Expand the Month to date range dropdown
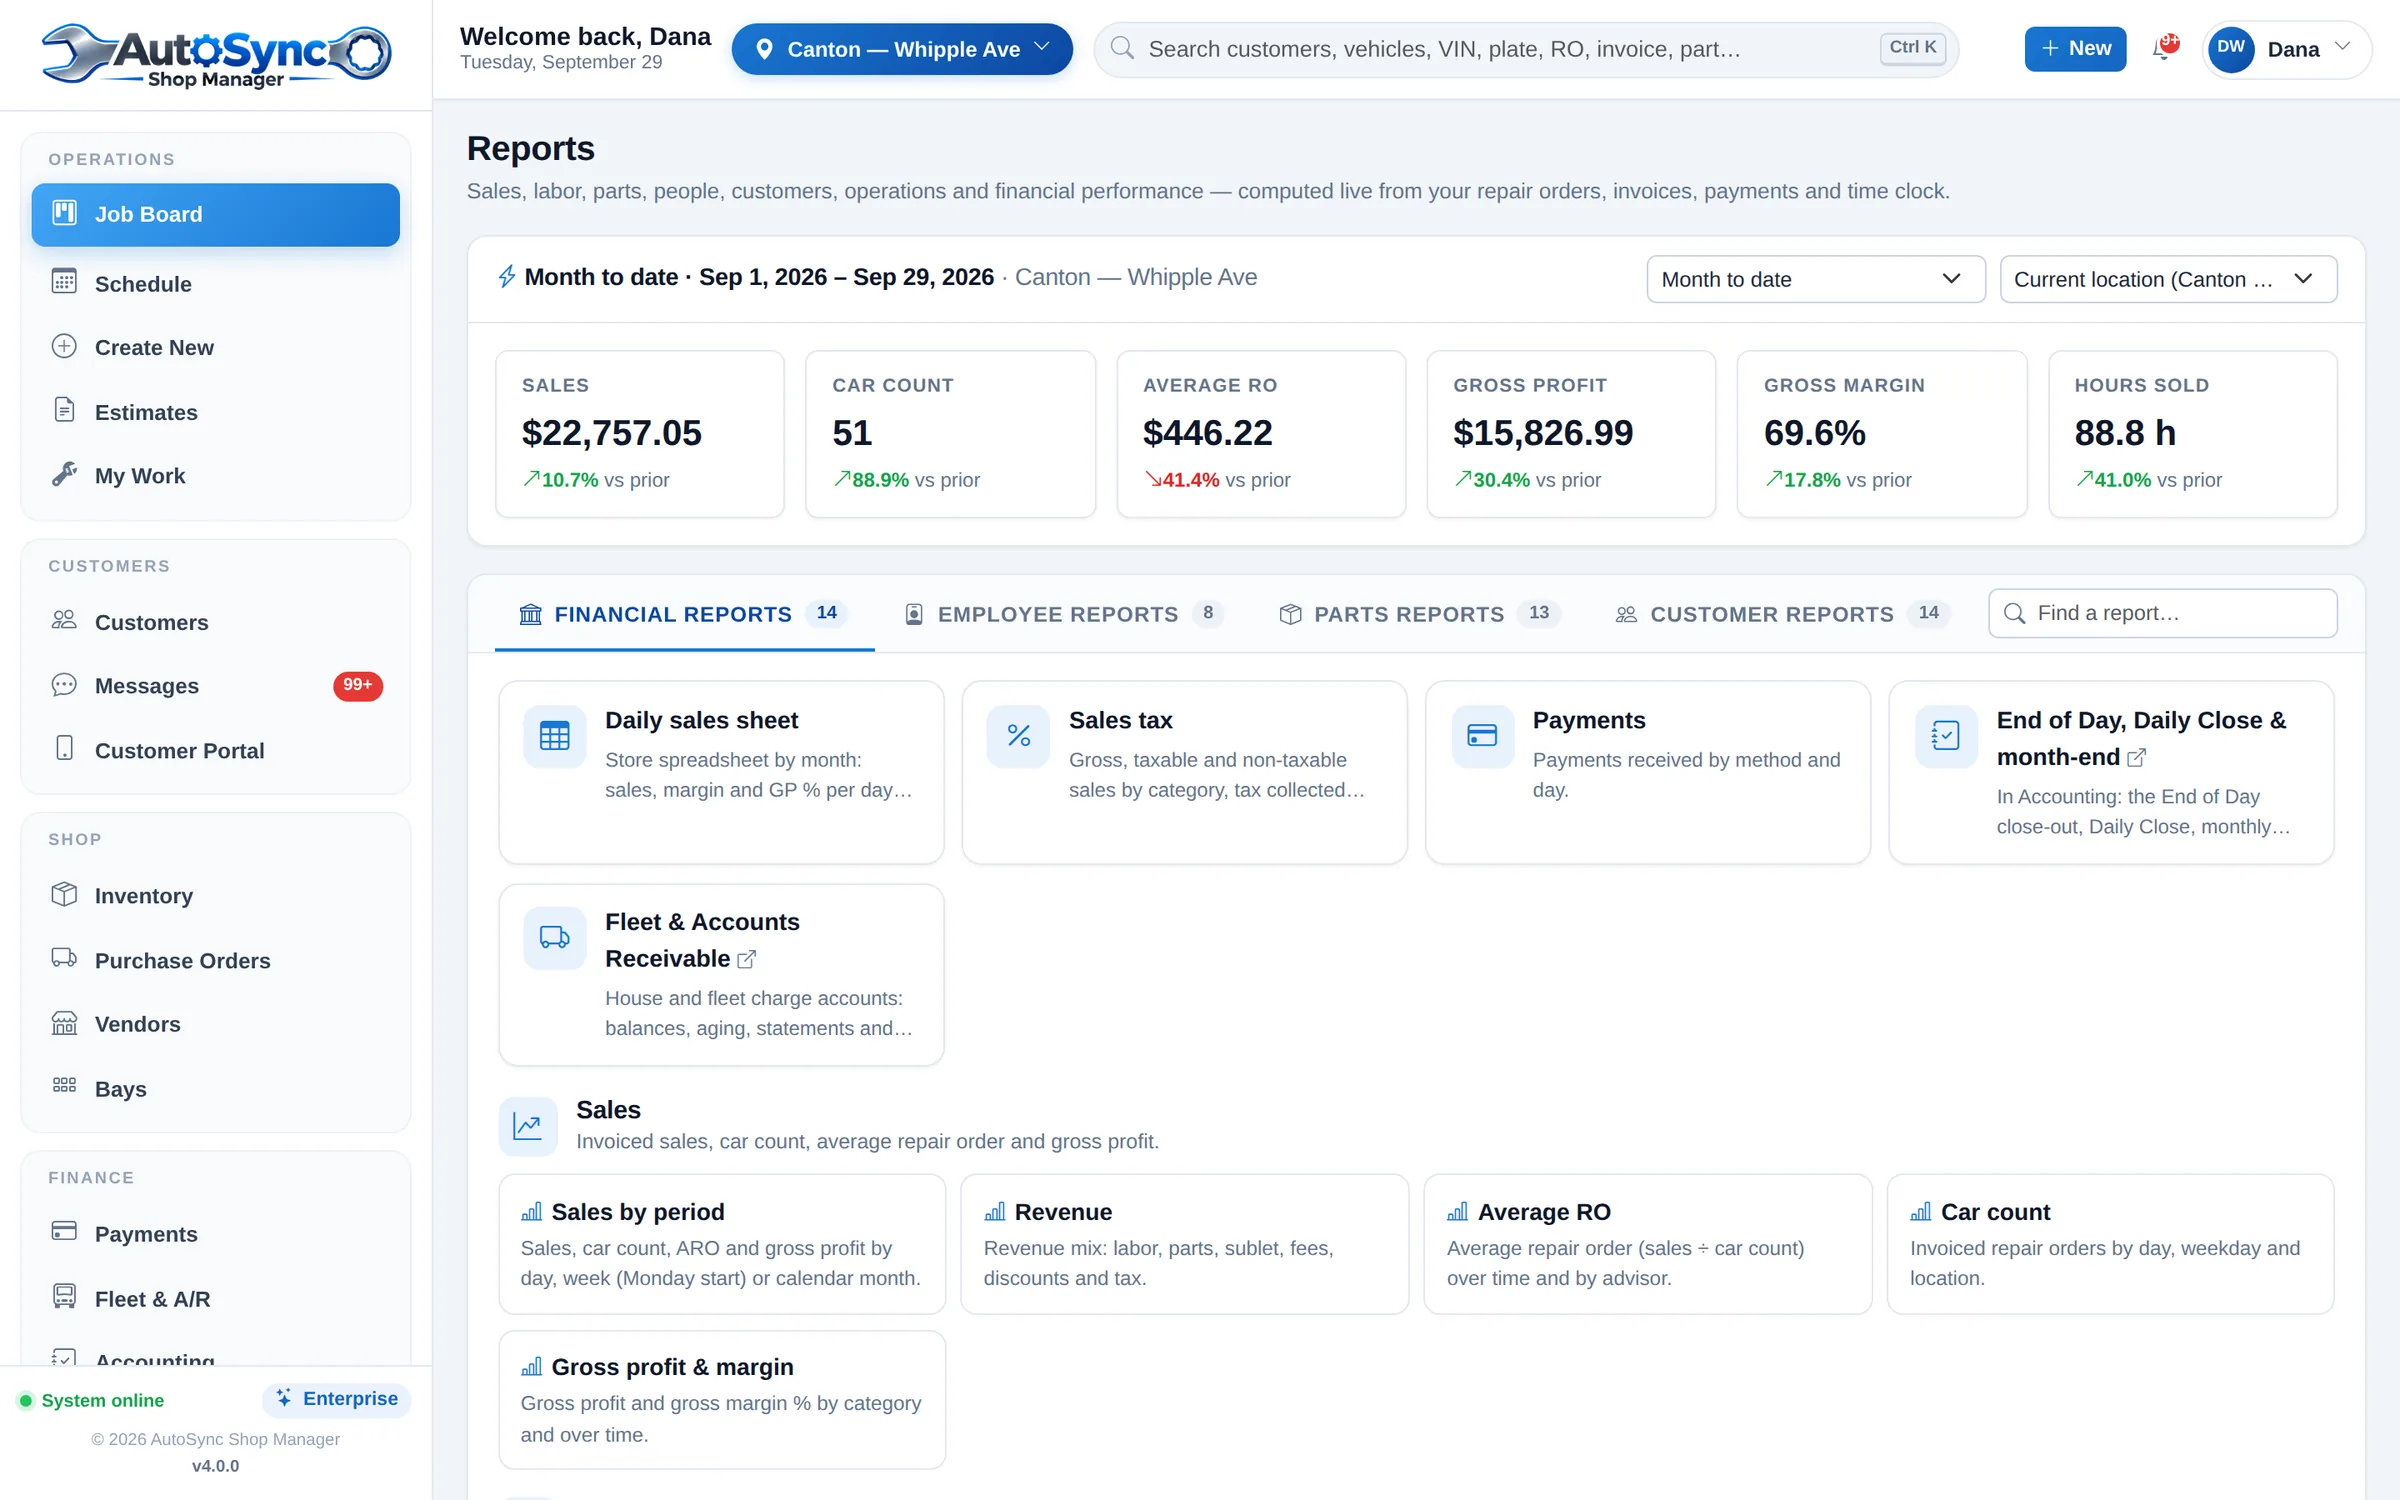 [x=1815, y=279]
